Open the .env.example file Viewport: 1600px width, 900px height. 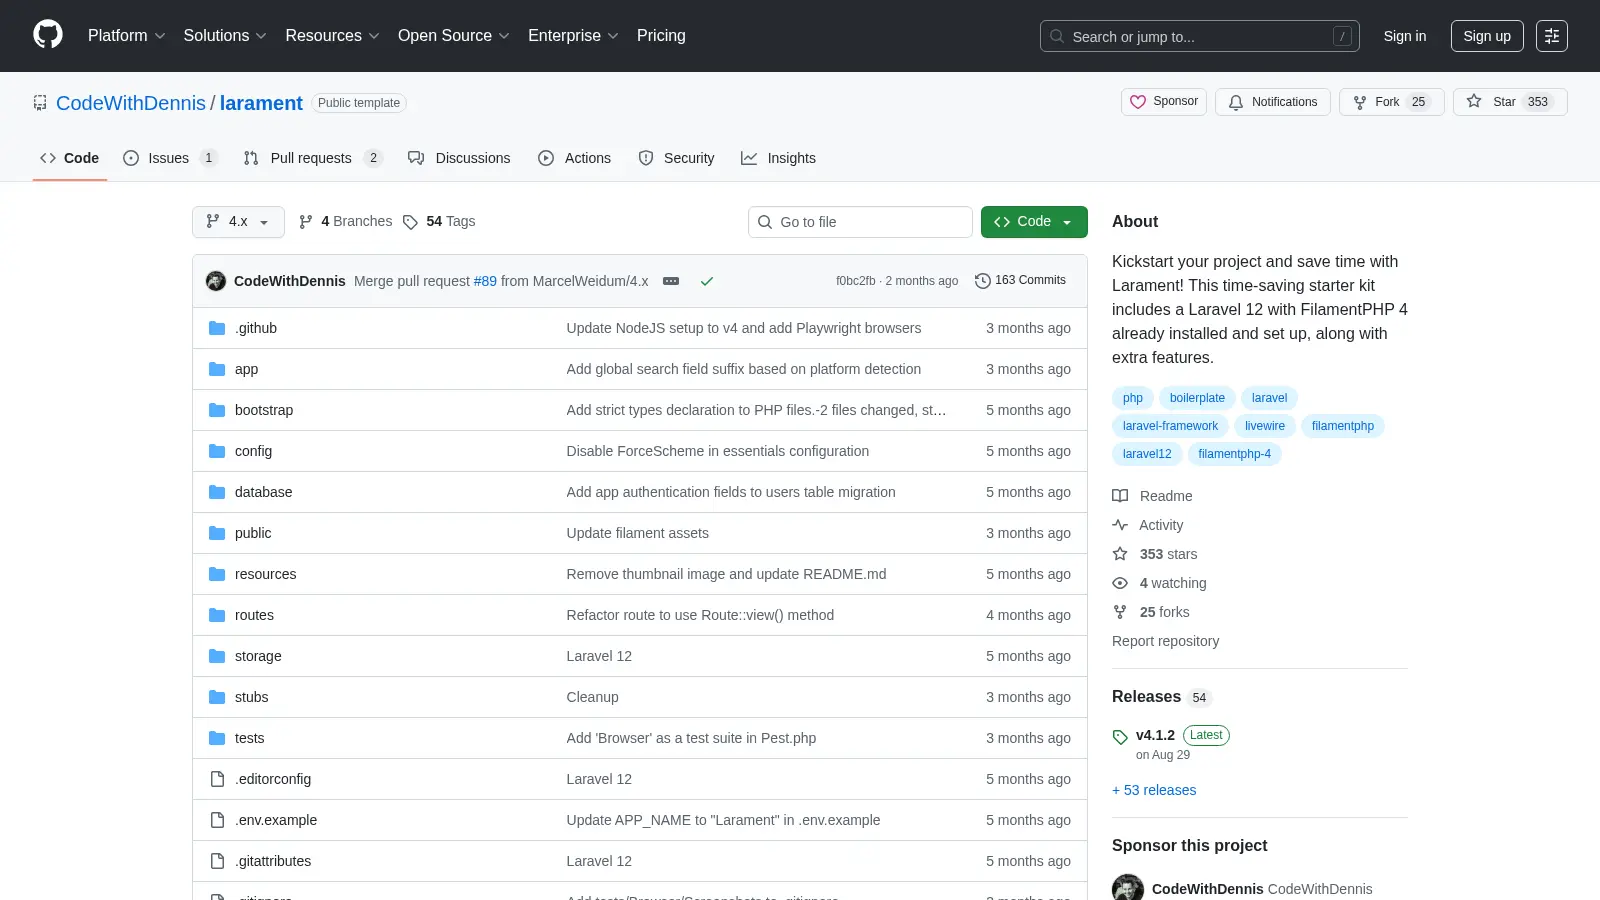pos(276,820)
